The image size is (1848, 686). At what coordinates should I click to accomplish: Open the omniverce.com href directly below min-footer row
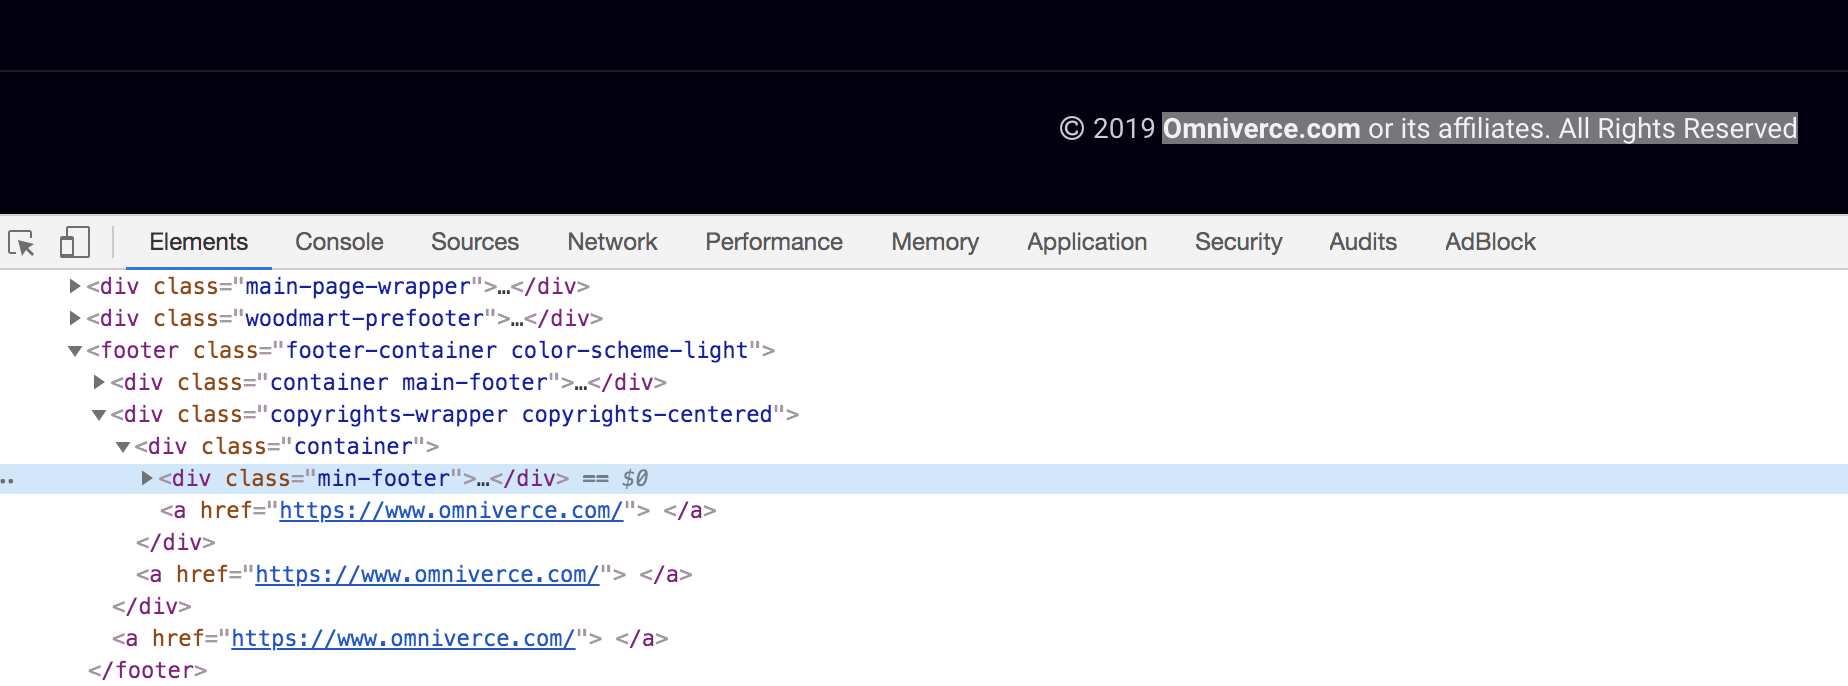(451, 510)
